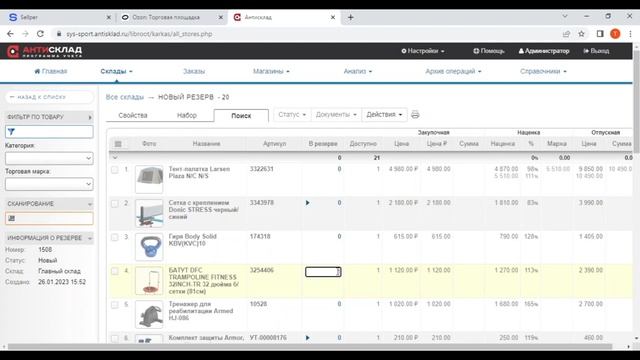Click В резерве input for БАТУТ DFC

coord(323,272)
